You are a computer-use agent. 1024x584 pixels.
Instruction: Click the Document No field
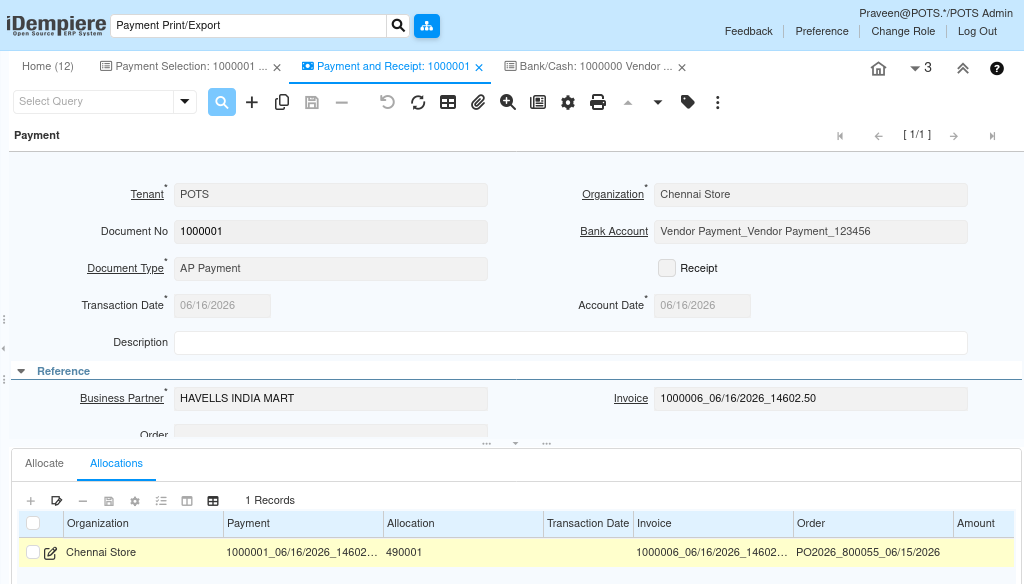pyautogui.click(x=330, y=232)
